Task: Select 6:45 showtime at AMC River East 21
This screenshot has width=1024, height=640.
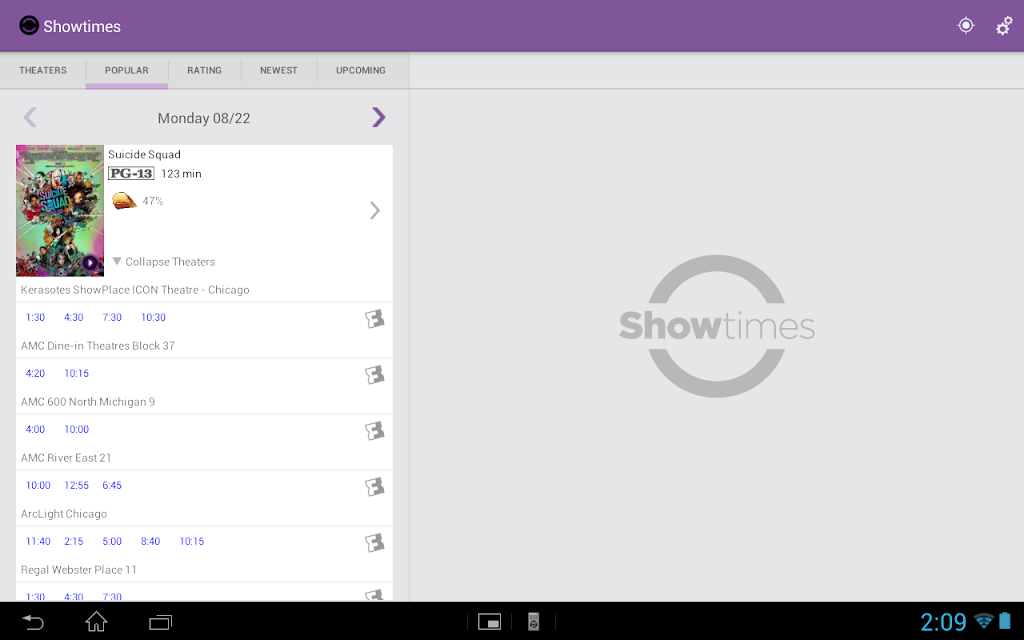Action: (x=112, y=485)
